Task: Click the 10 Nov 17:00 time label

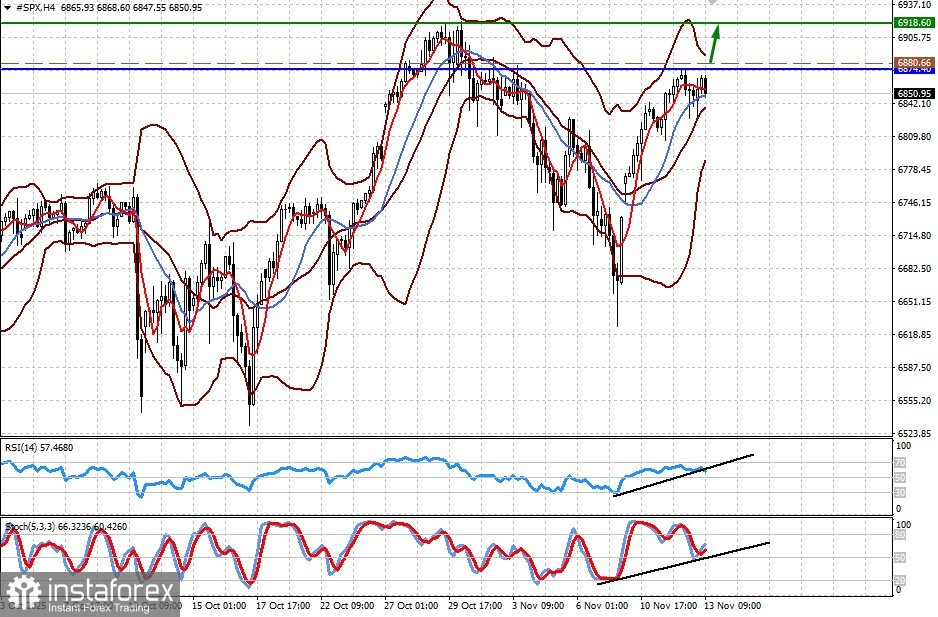Action: 668,606
